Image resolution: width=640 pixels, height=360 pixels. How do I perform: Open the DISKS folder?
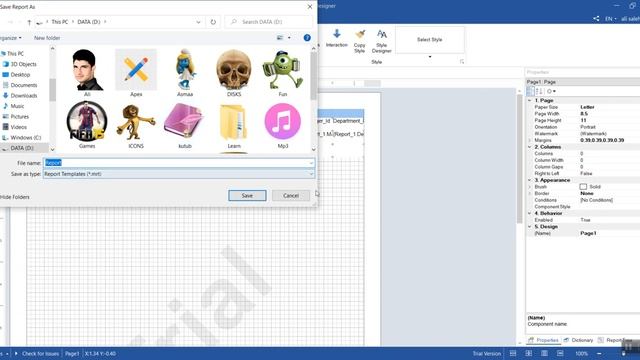tap(234, 73)
